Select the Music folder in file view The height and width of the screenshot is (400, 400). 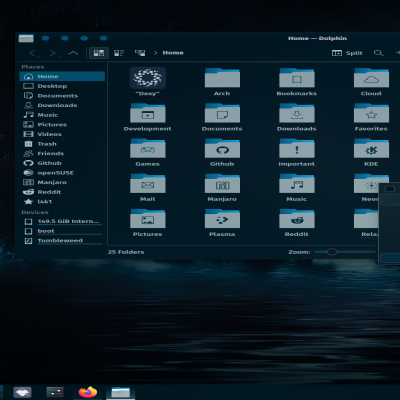pos(297,183)
